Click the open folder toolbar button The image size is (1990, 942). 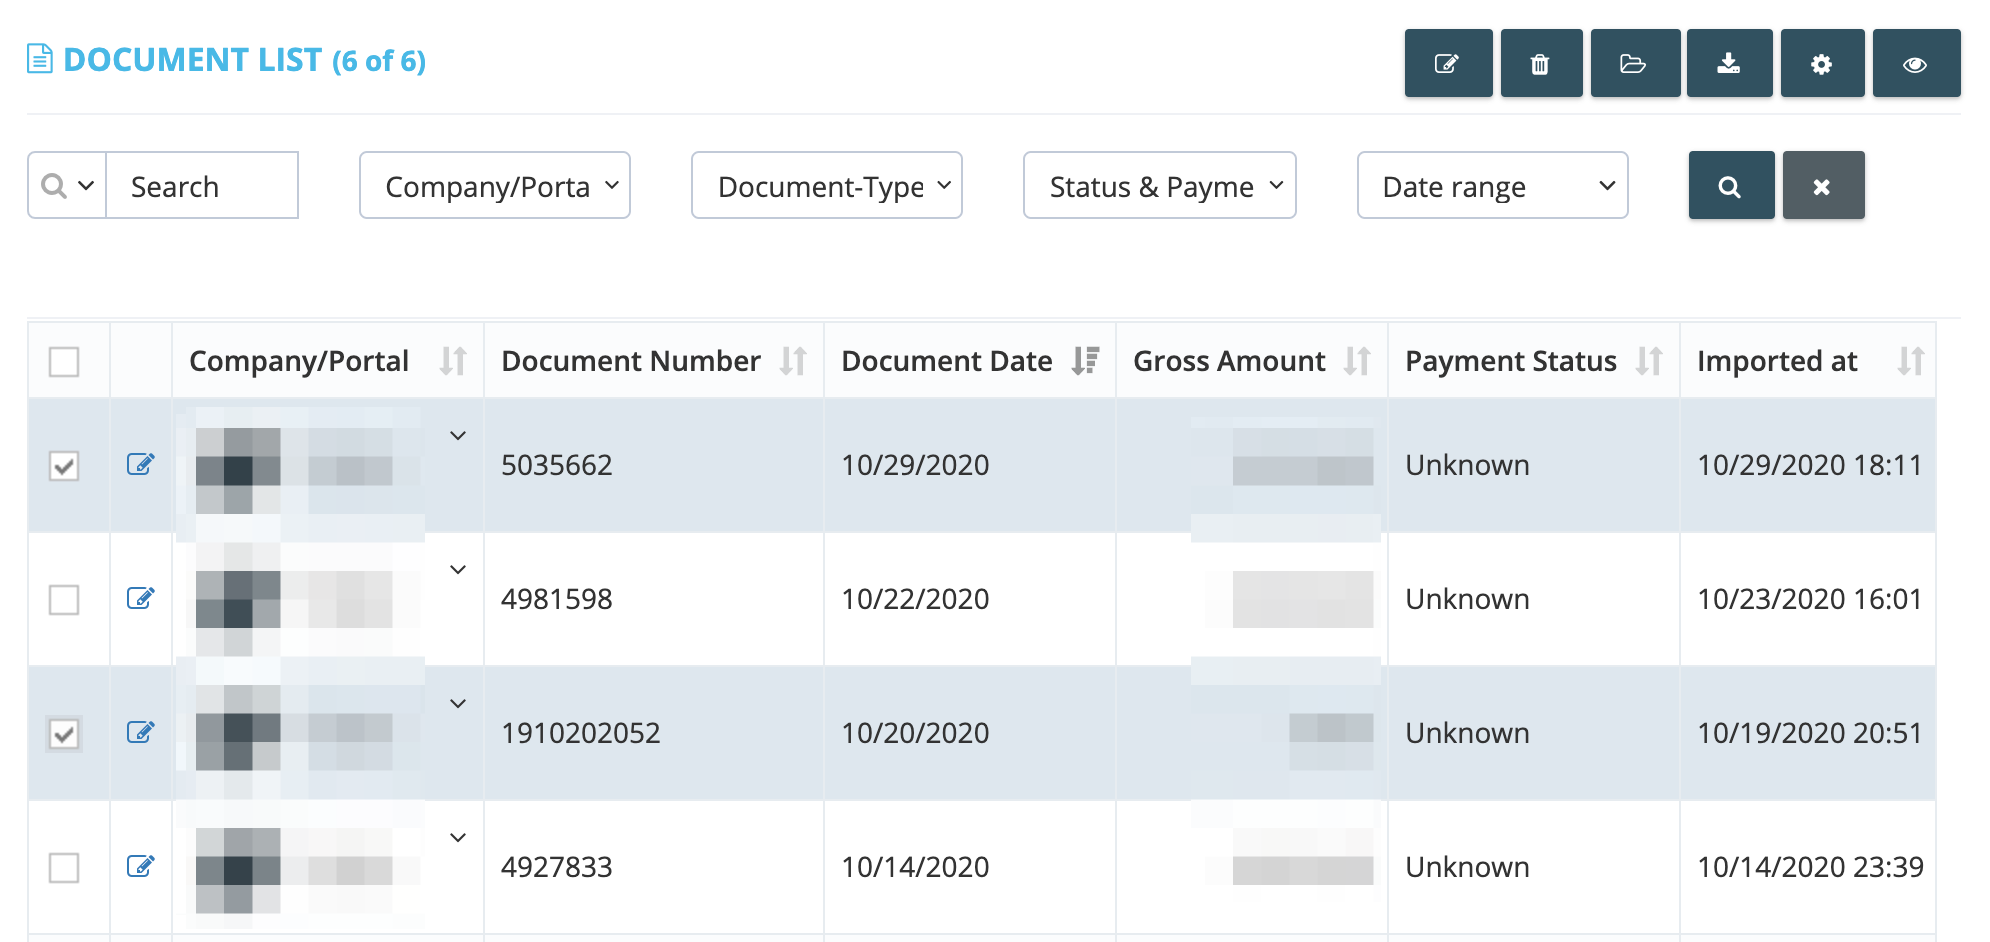point(1634,63)
